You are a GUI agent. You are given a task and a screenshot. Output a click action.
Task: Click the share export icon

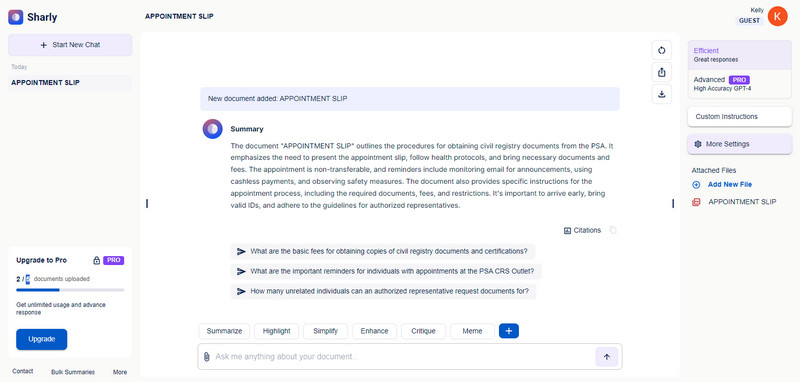pos(662,72)
